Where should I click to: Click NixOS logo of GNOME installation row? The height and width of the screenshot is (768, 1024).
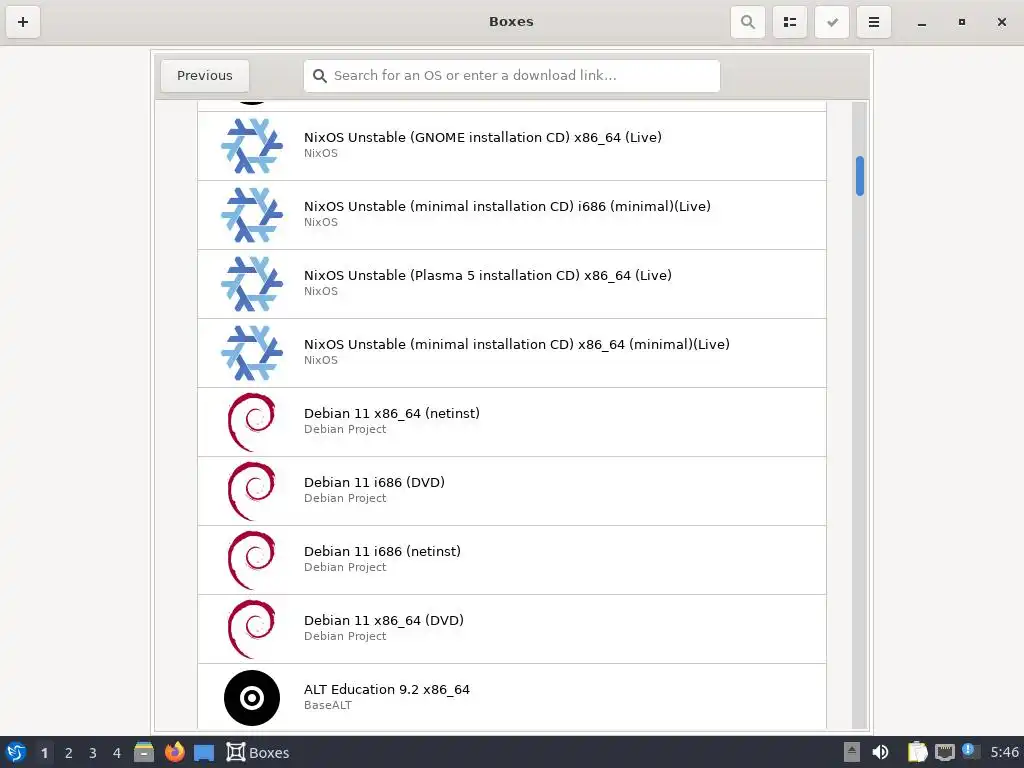(x=252, y=146)
